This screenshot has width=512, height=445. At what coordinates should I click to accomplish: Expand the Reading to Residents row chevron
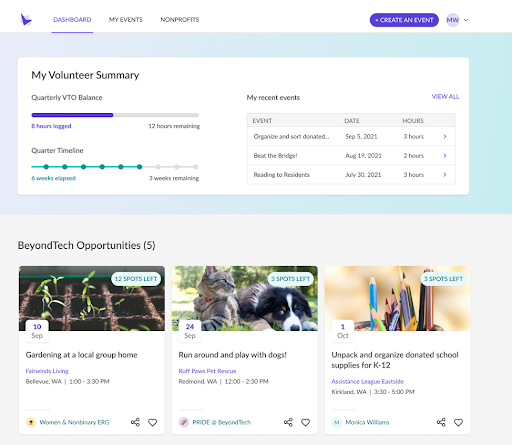pos(445,174)
